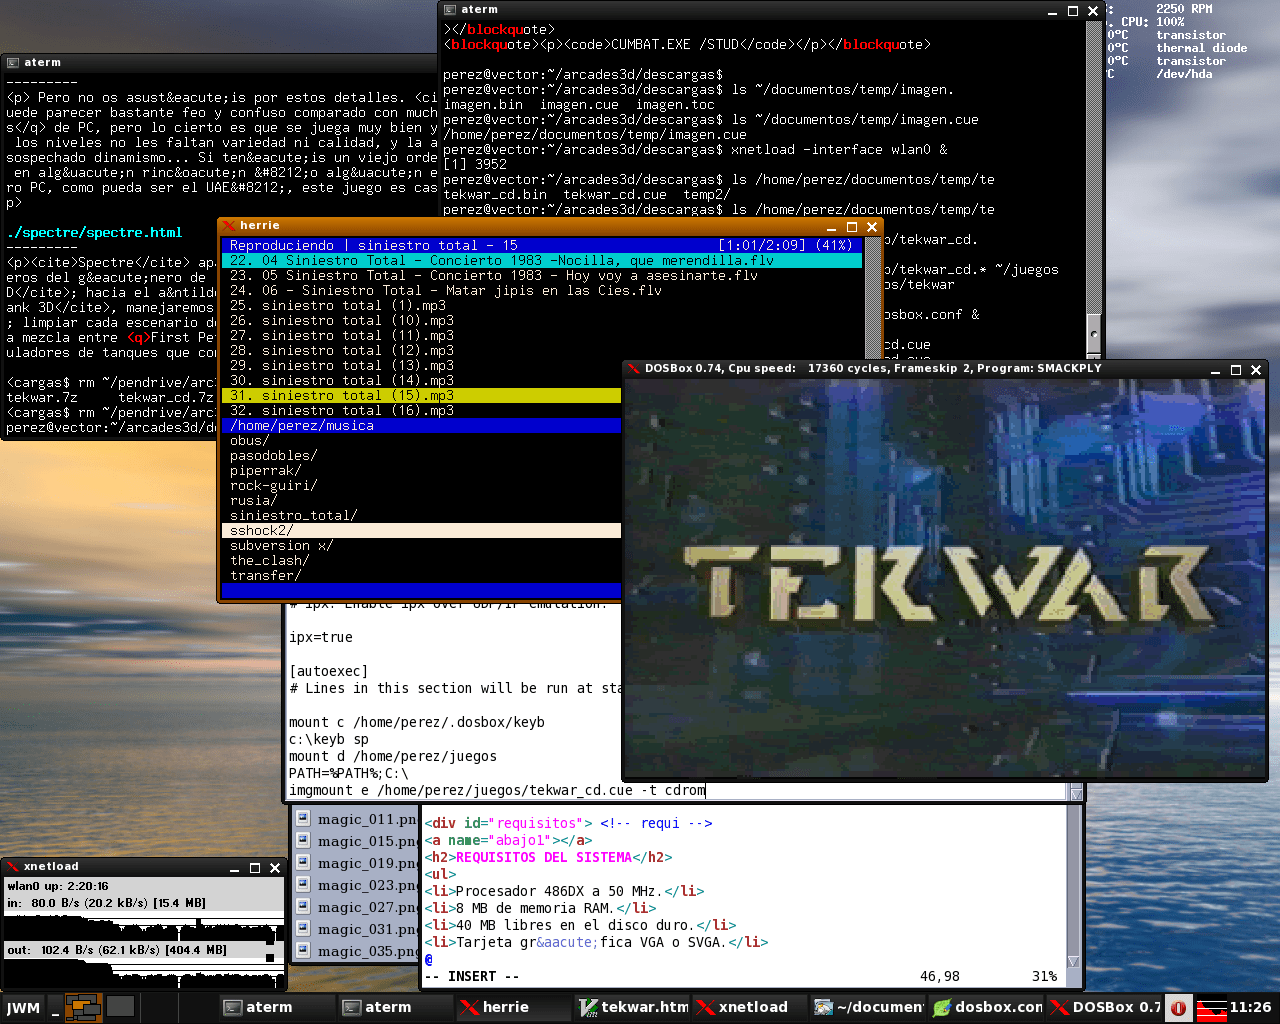Activate DOSBox 0.74 taskbar entry
The width and height of the screenshot is (1280, 1024).
[x=1106, y=1007]
